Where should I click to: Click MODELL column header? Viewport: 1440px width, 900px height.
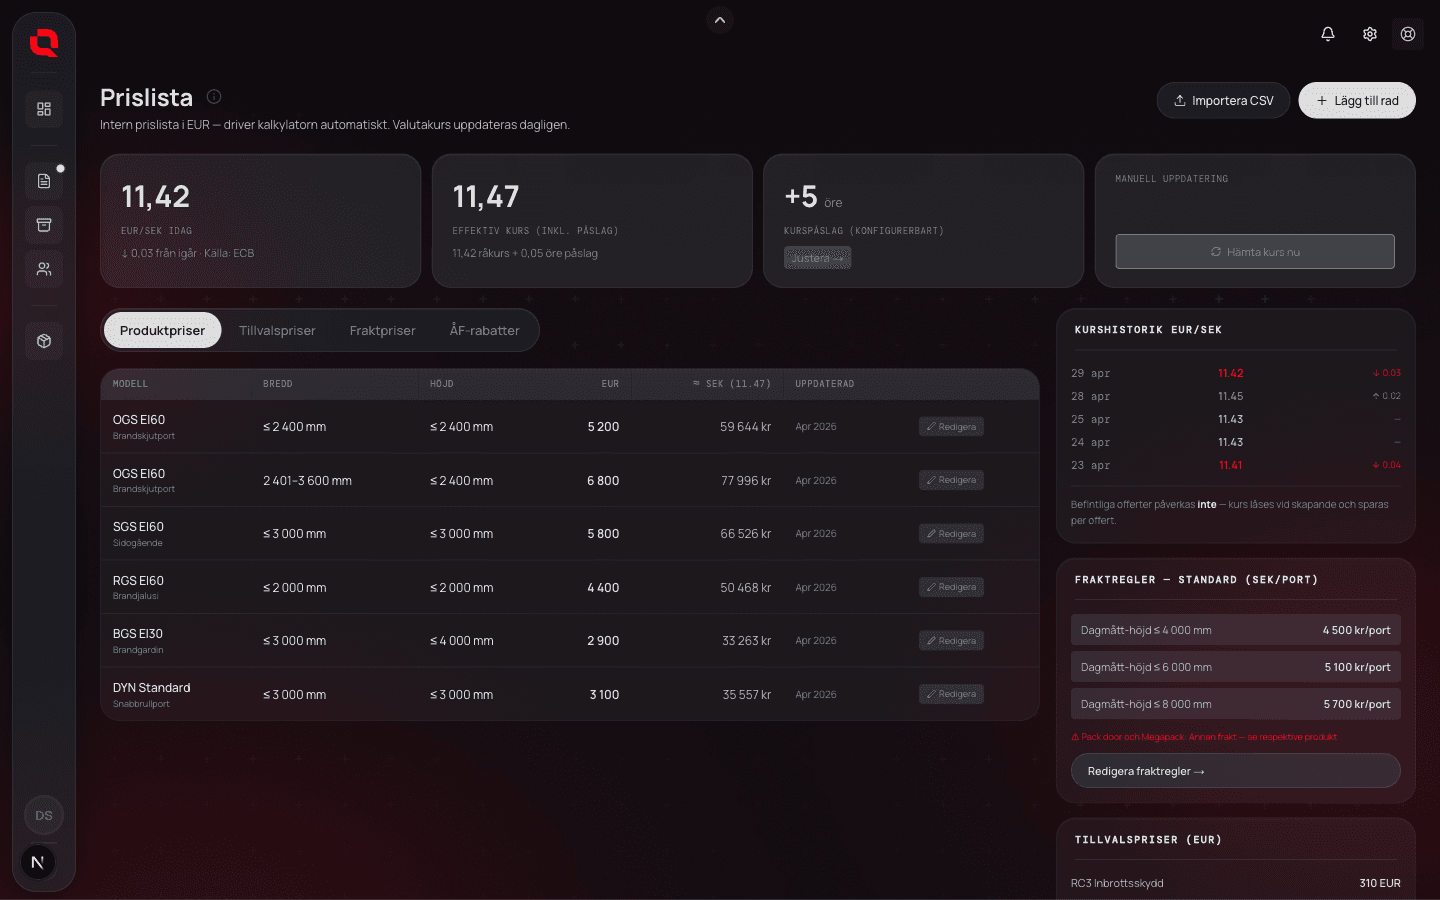tap(130, 384)
